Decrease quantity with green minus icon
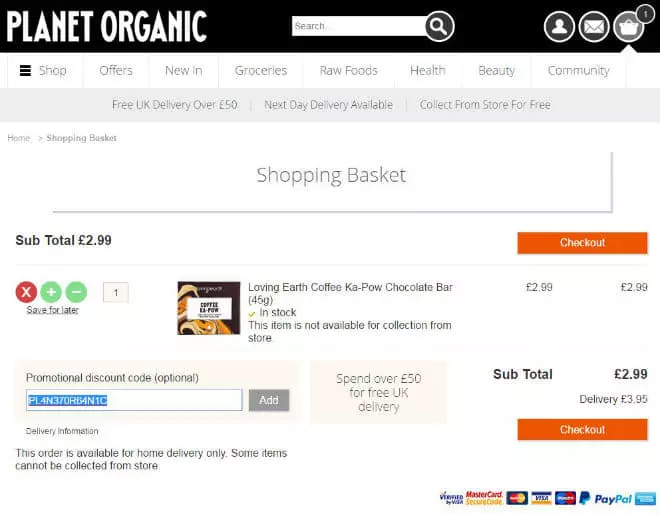The width and height of the screenshot is (660, 514). (77, 292)
